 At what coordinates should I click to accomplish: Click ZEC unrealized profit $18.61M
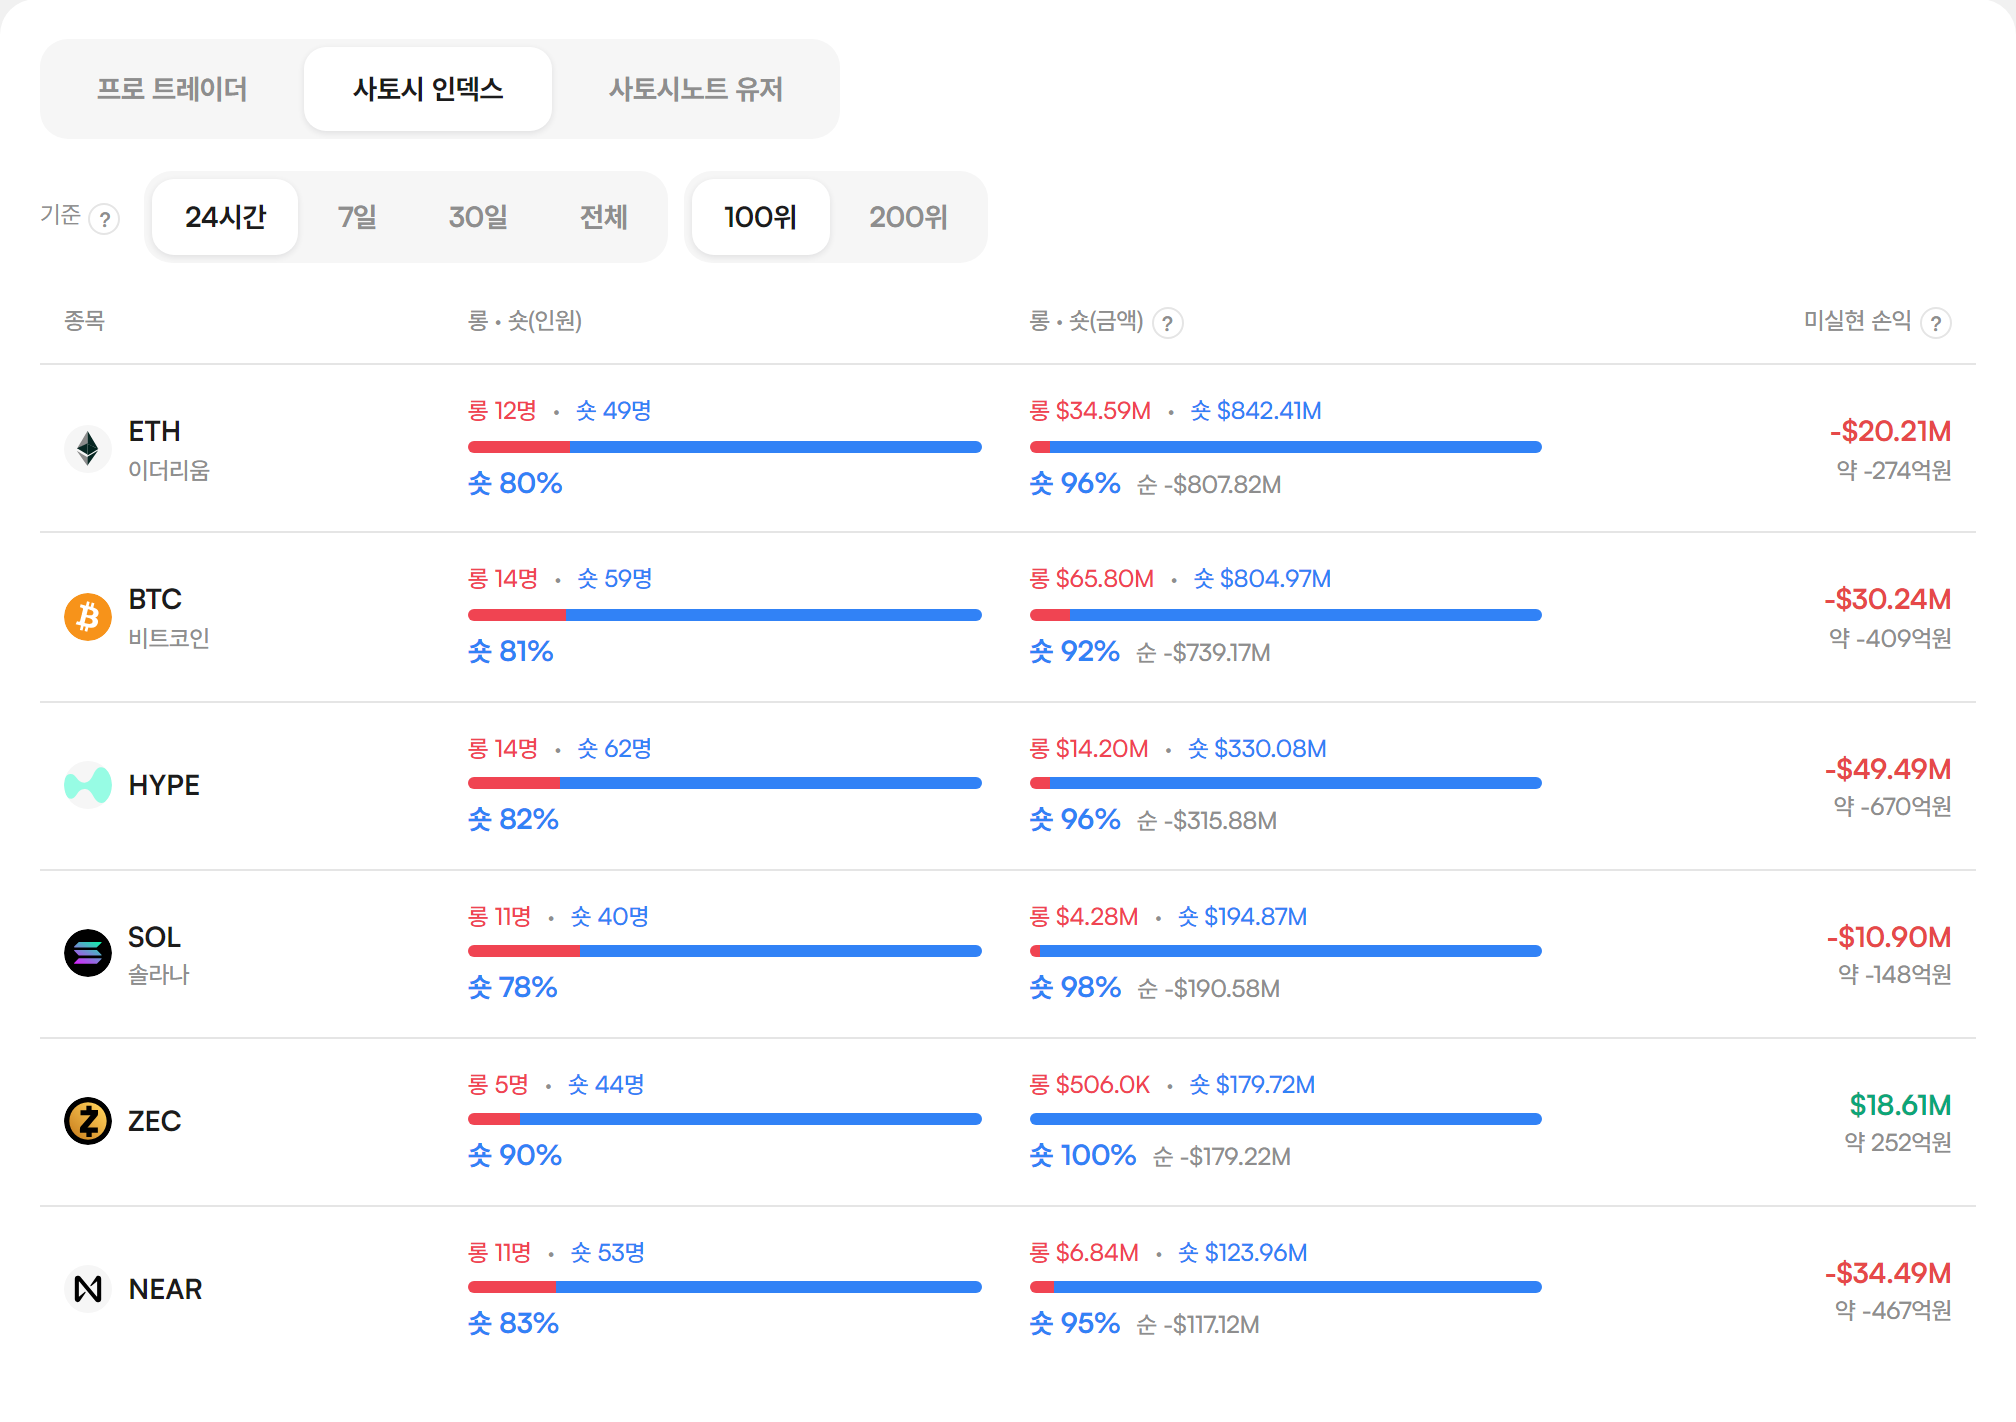[1900, 1105]
